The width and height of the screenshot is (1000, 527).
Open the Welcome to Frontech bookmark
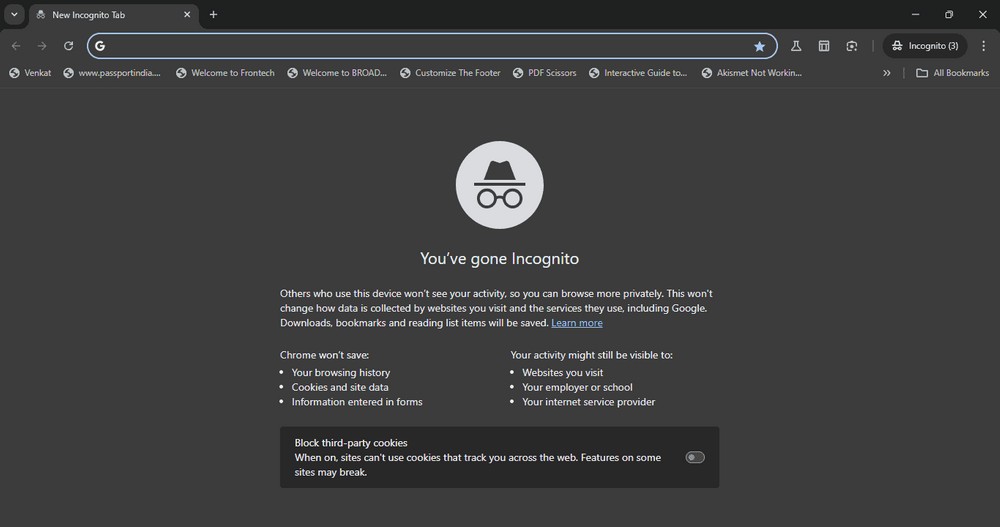coord(225,73)
